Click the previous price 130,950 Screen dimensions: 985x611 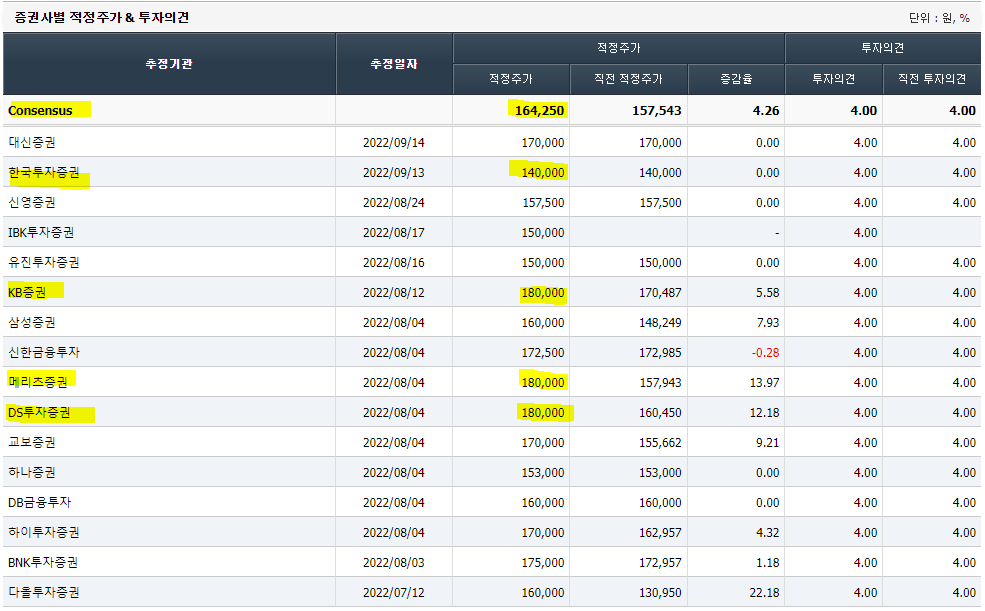pos(660,593)
